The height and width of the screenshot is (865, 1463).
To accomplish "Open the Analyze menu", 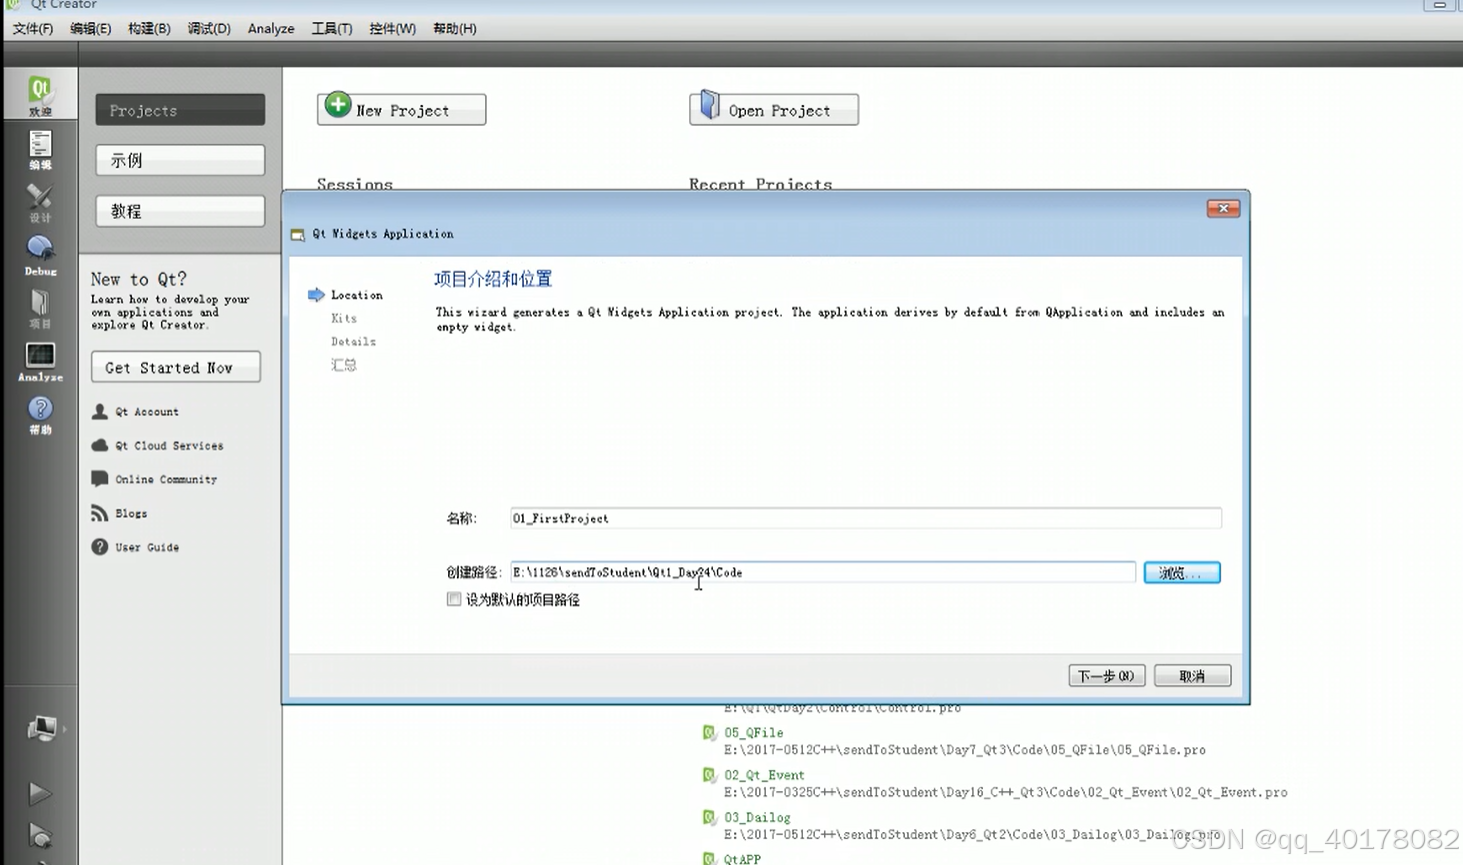I will coord(271,29).
